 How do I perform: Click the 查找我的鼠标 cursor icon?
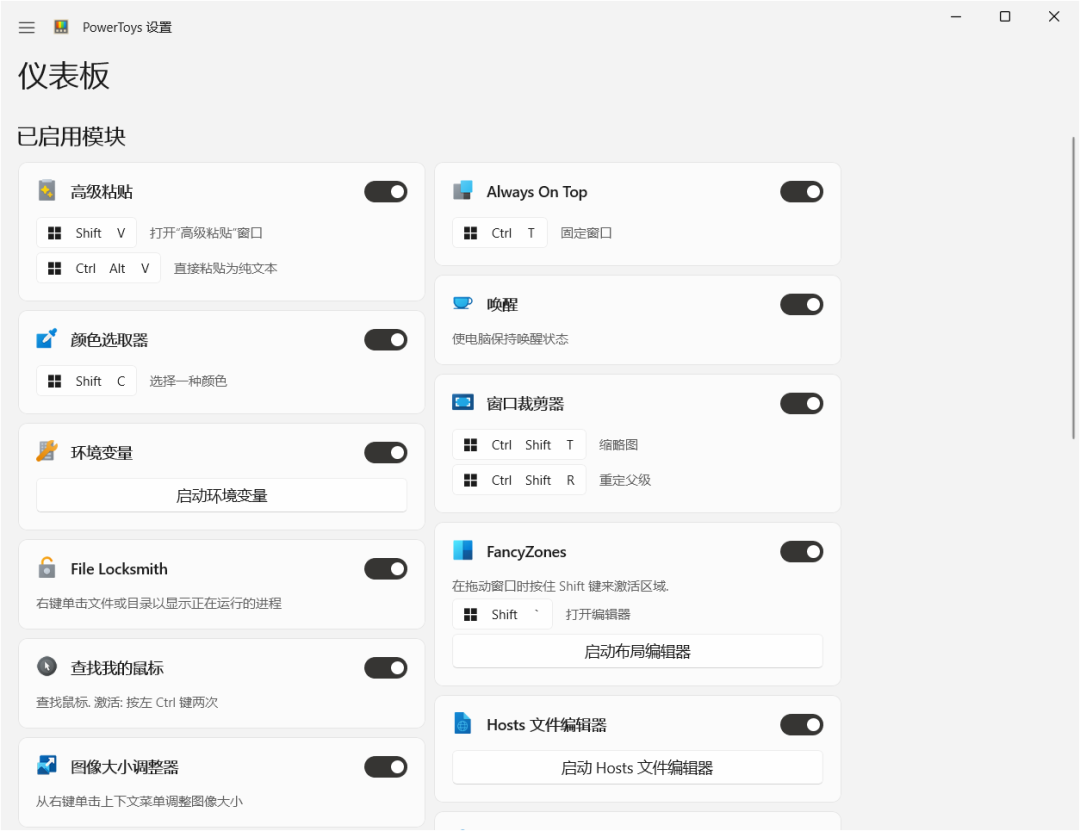[47, 667]
